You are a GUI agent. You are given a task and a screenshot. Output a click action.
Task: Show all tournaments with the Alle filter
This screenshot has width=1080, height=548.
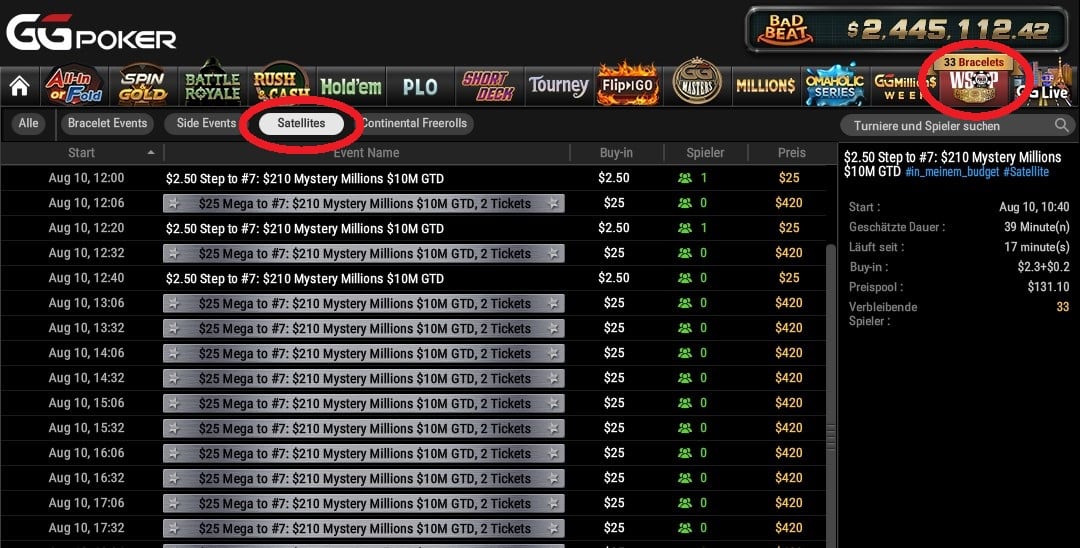pos(28,123)
